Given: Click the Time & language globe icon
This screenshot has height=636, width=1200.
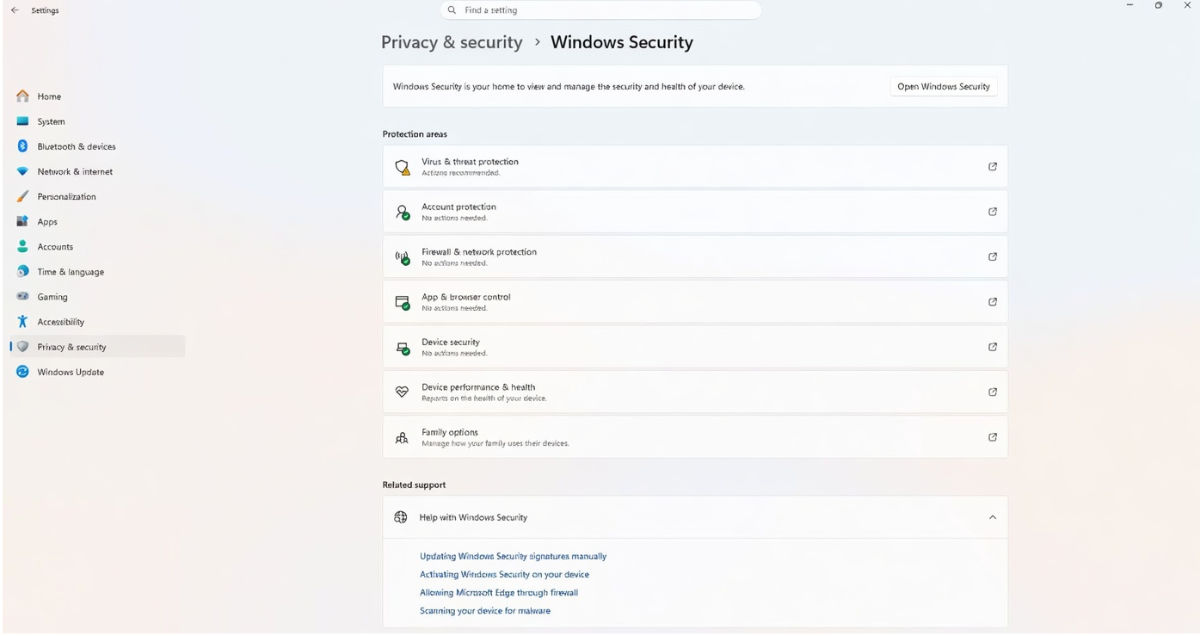Looking at the screenshot, I should (22, 271).
